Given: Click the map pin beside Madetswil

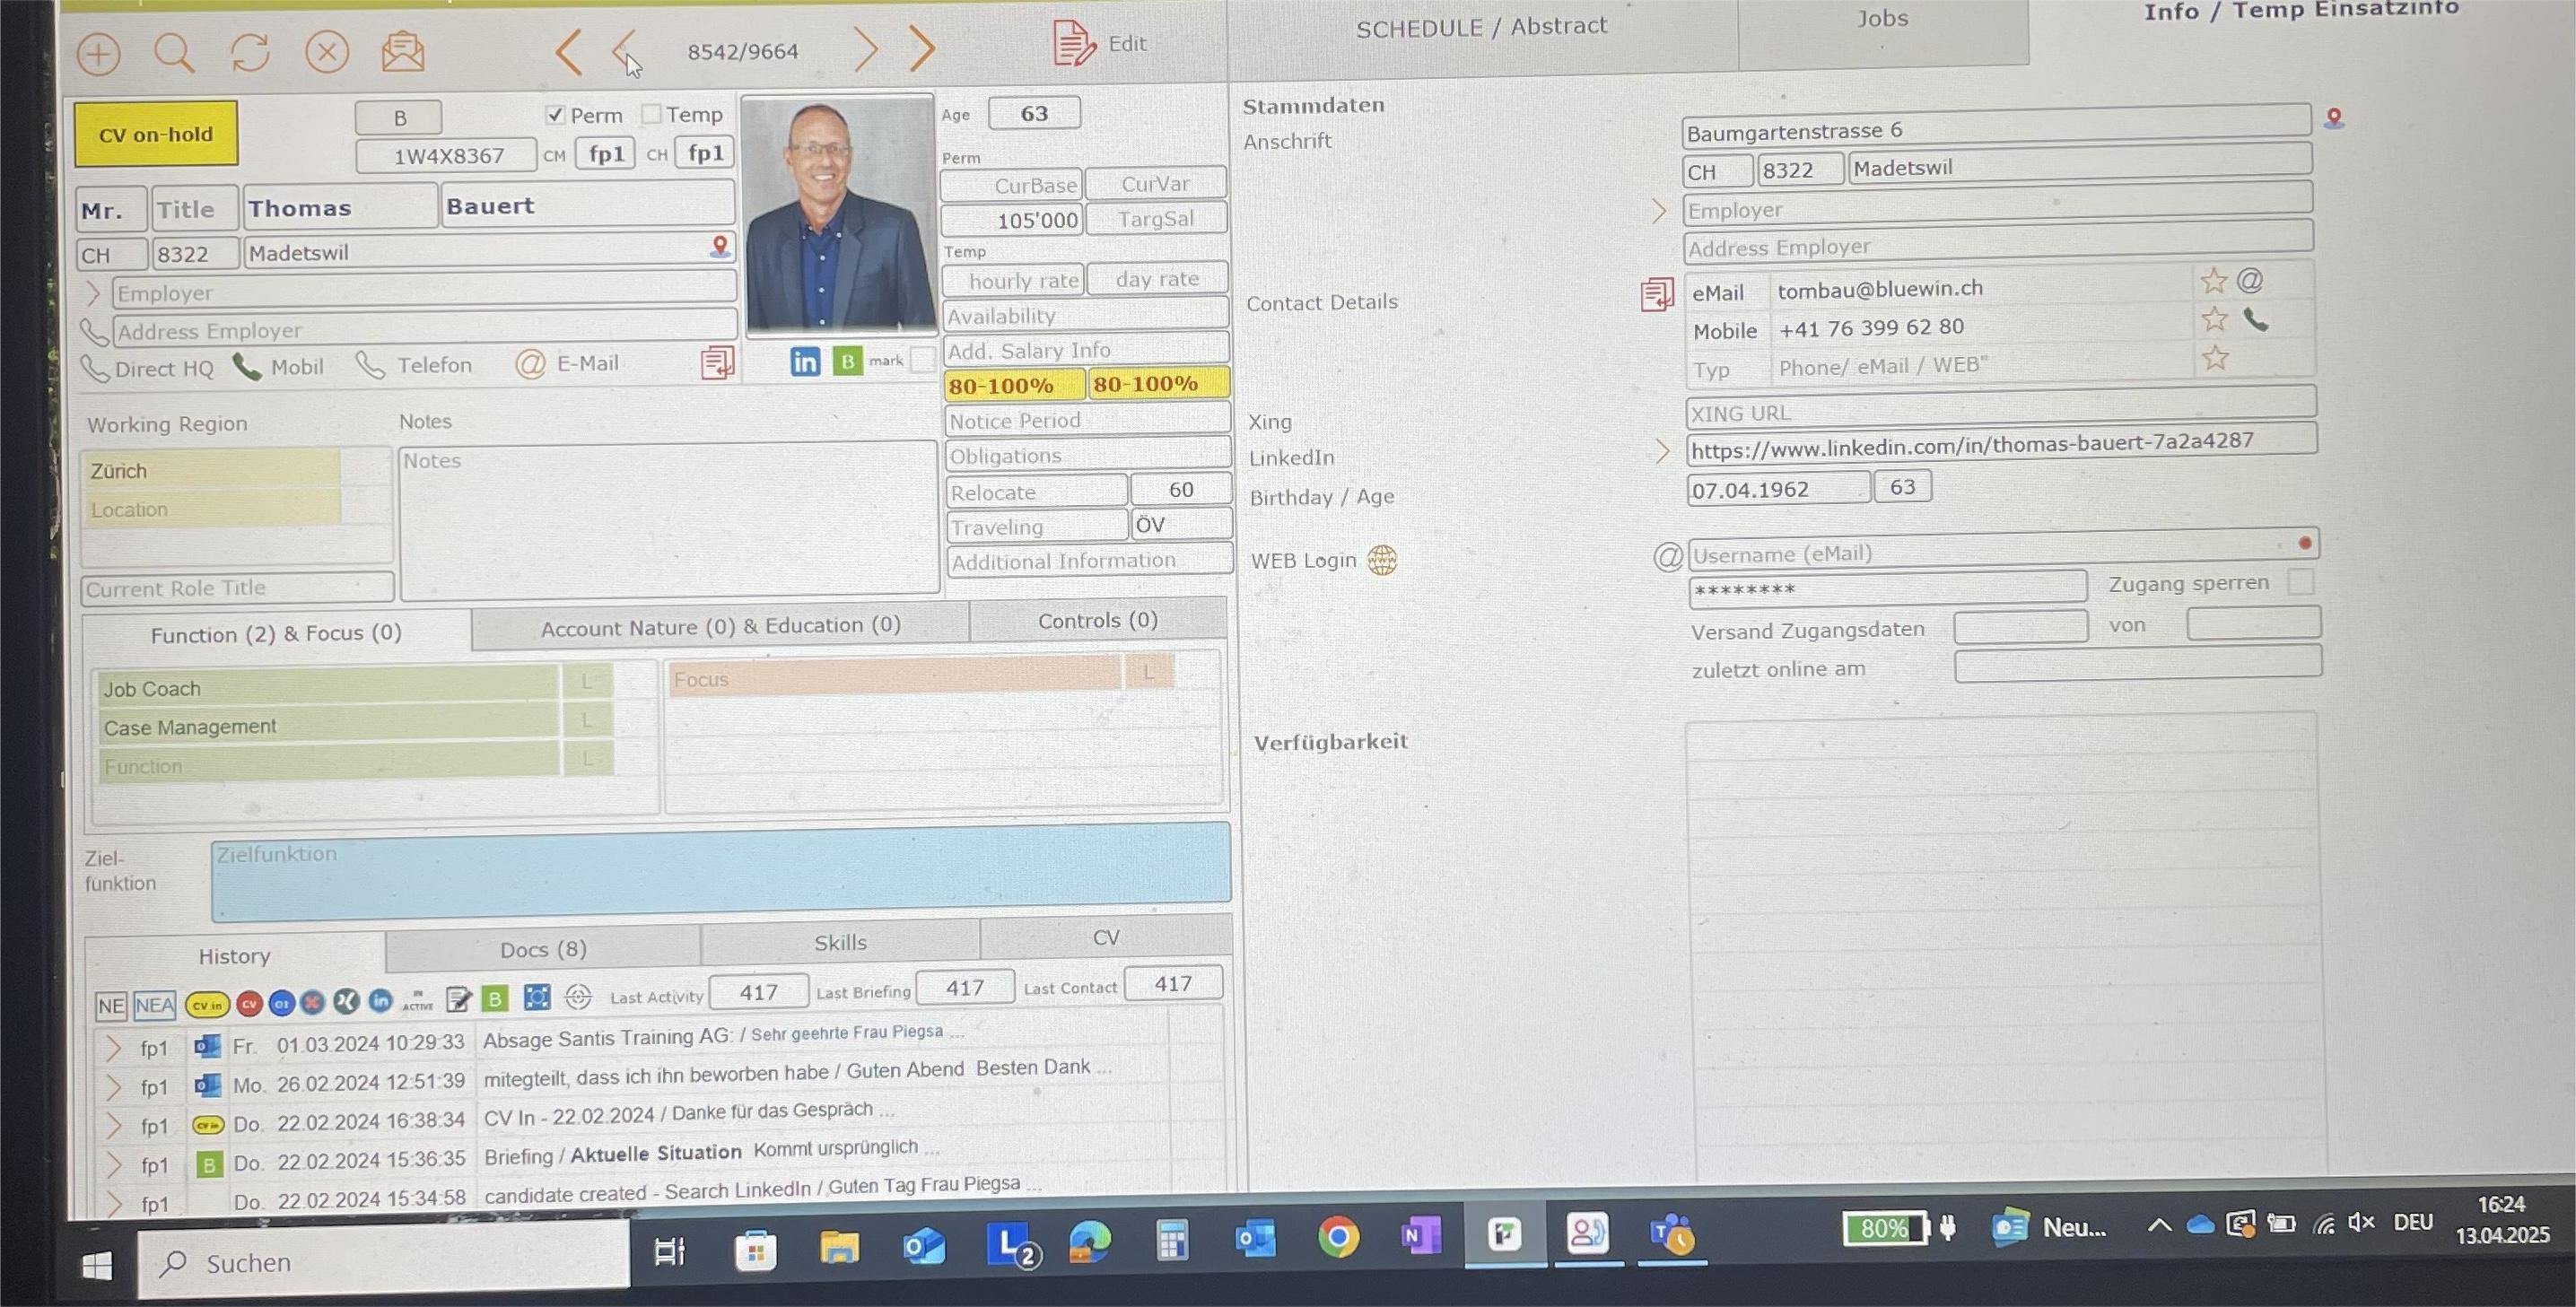Looking at the screenshot, I should tap(719, 246).
